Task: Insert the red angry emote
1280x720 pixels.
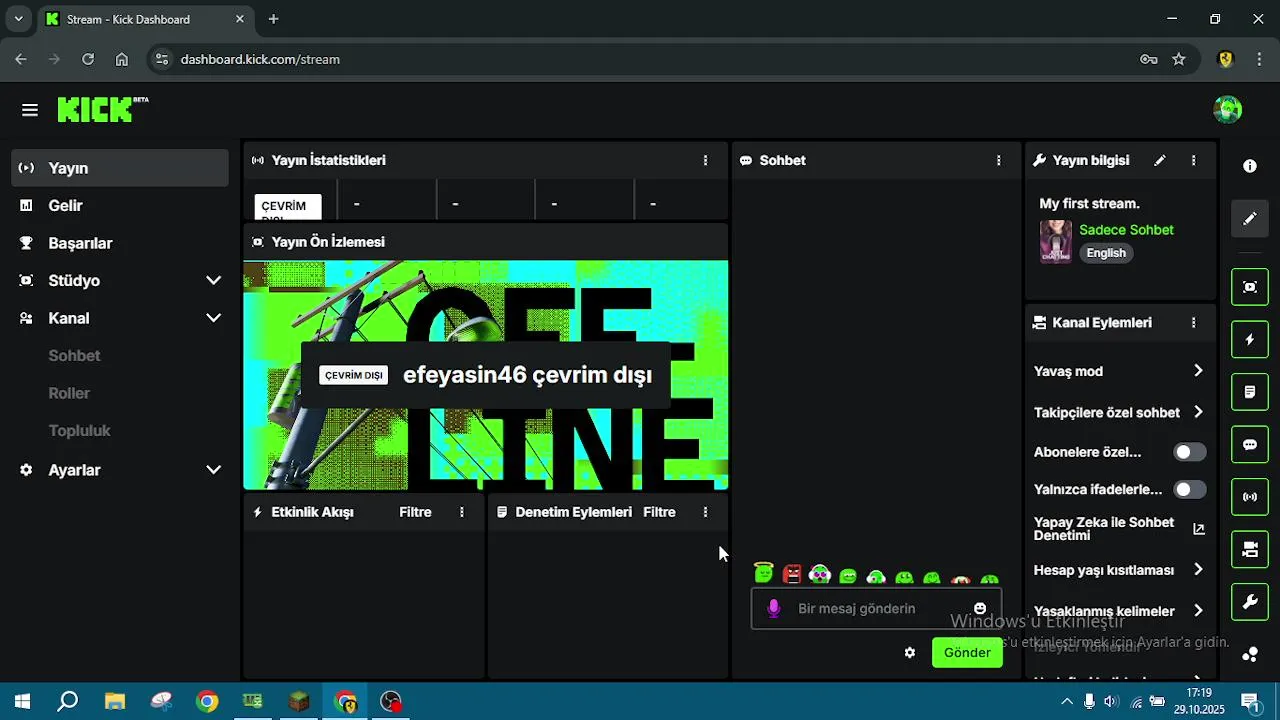Action: (x=792, y=574)
